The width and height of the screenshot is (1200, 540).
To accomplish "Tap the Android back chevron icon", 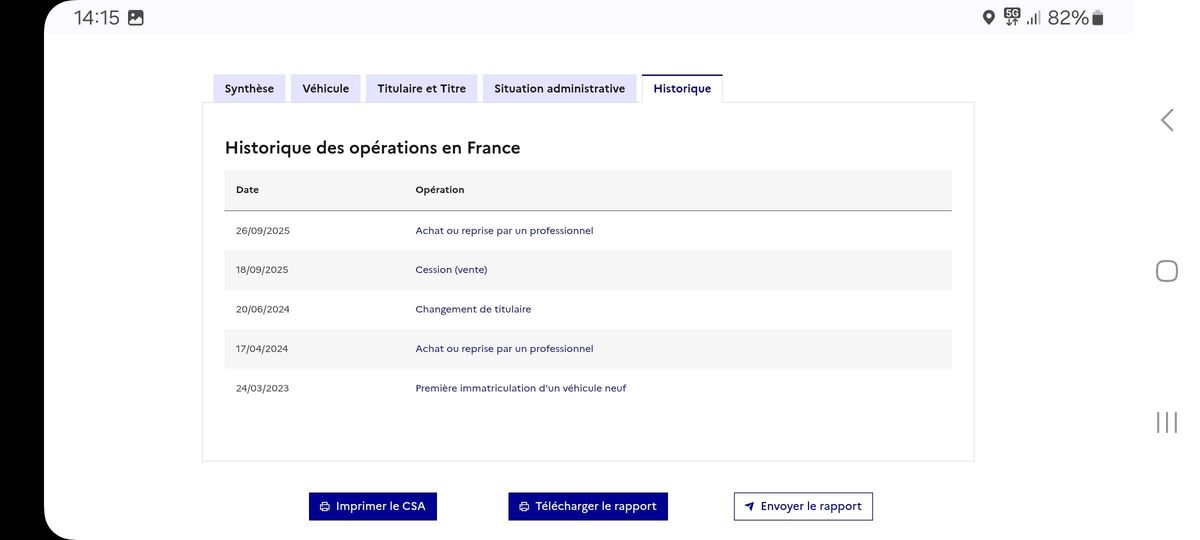I will pyautogui.click(x=1166, y=121).
